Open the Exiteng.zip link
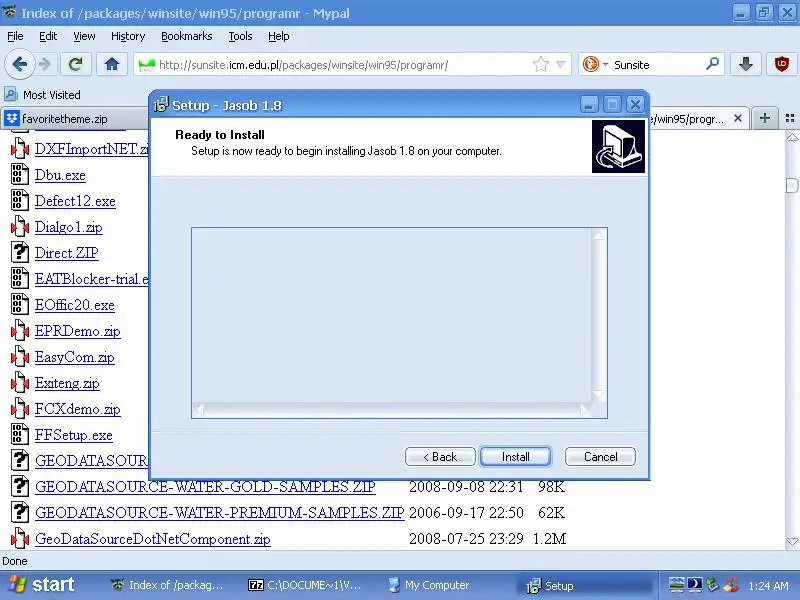 point(67,383)
